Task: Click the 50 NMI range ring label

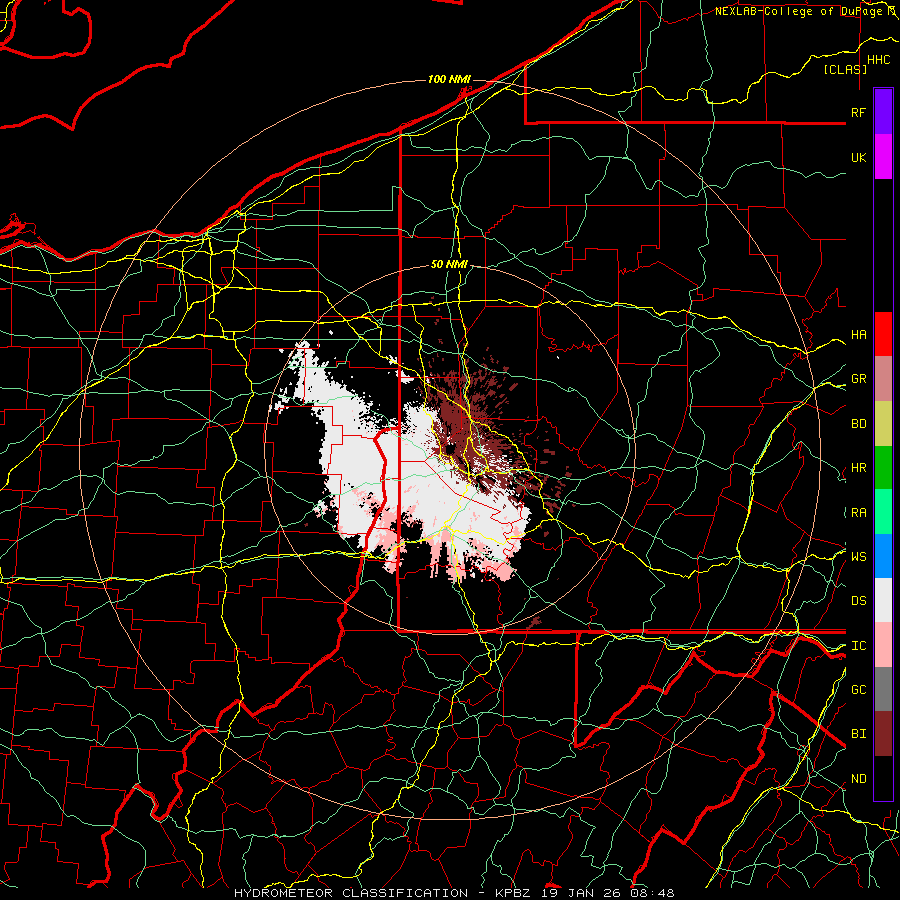Action: pos(449,265)
